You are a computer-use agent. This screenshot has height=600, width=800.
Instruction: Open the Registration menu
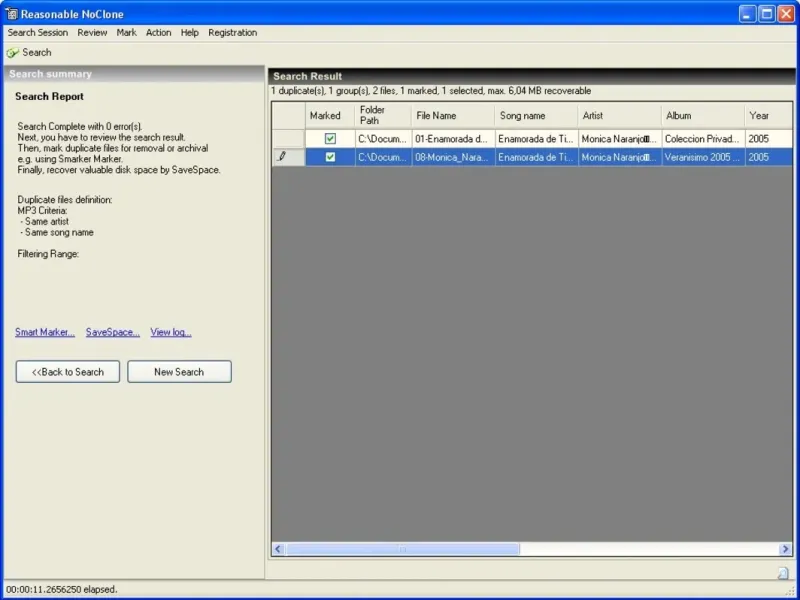pos(233,33)
